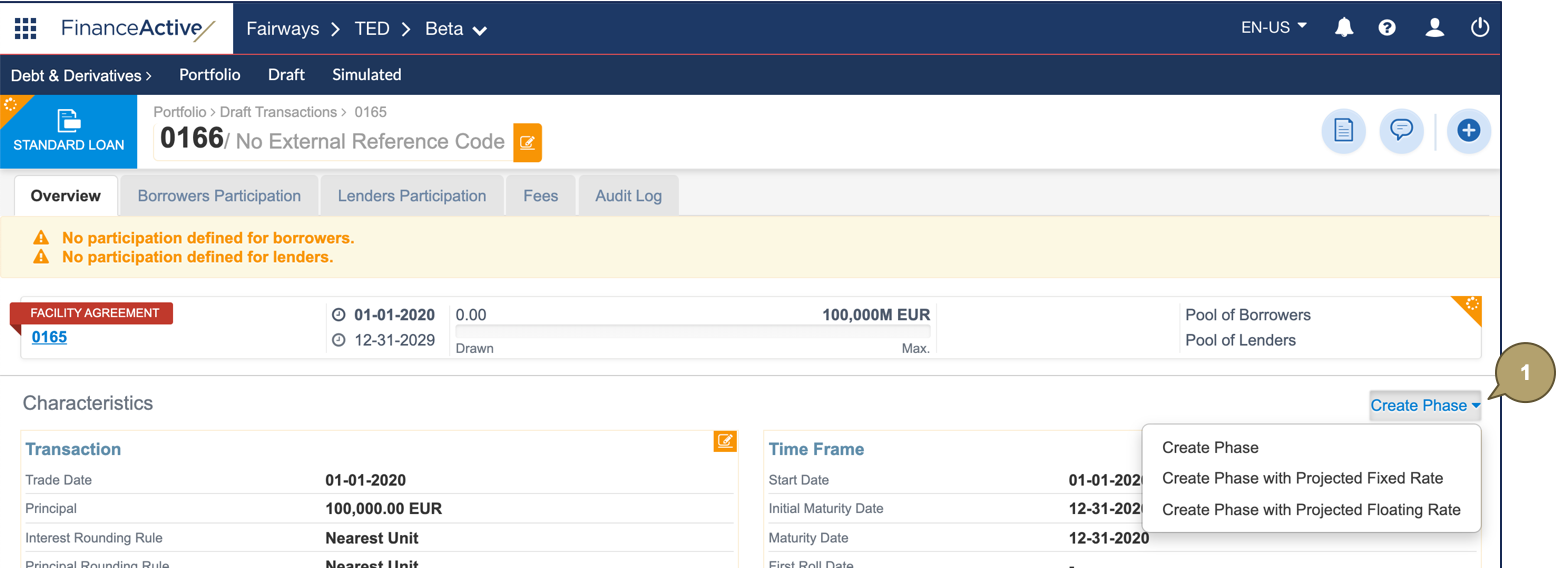Image resolution: width=1556 pixels, height=568 pixels.
Task: Switch to the Borrowers Participation tab
Action: tap(219, 196)
